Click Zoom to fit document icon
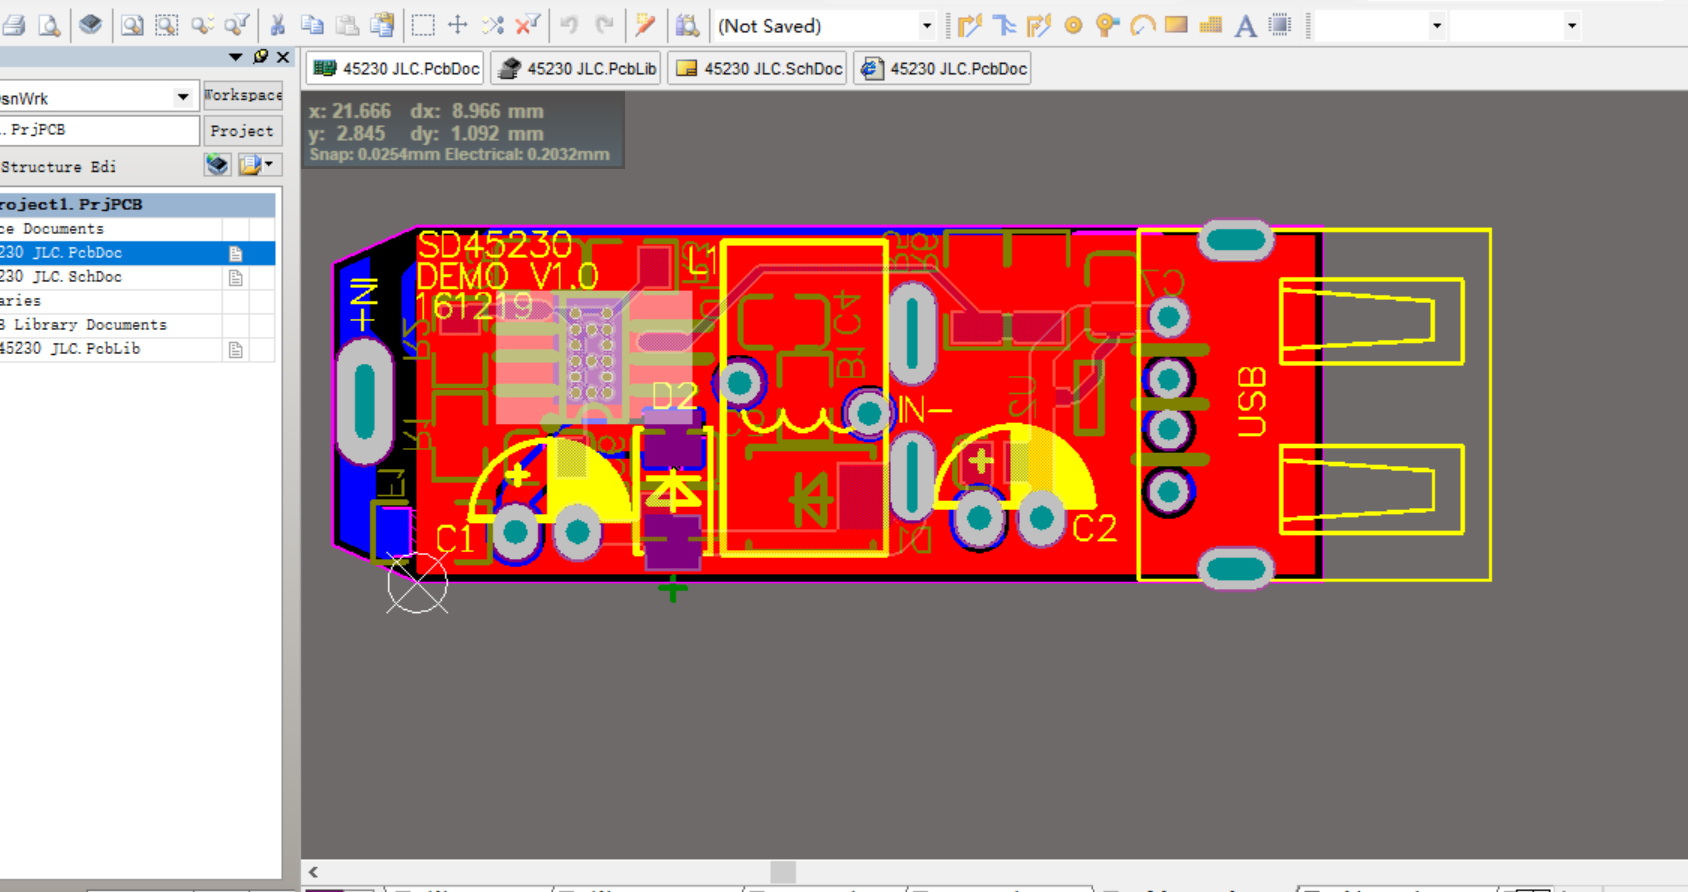This screenshot has width=1688, height=892. (x=132, y=25)
